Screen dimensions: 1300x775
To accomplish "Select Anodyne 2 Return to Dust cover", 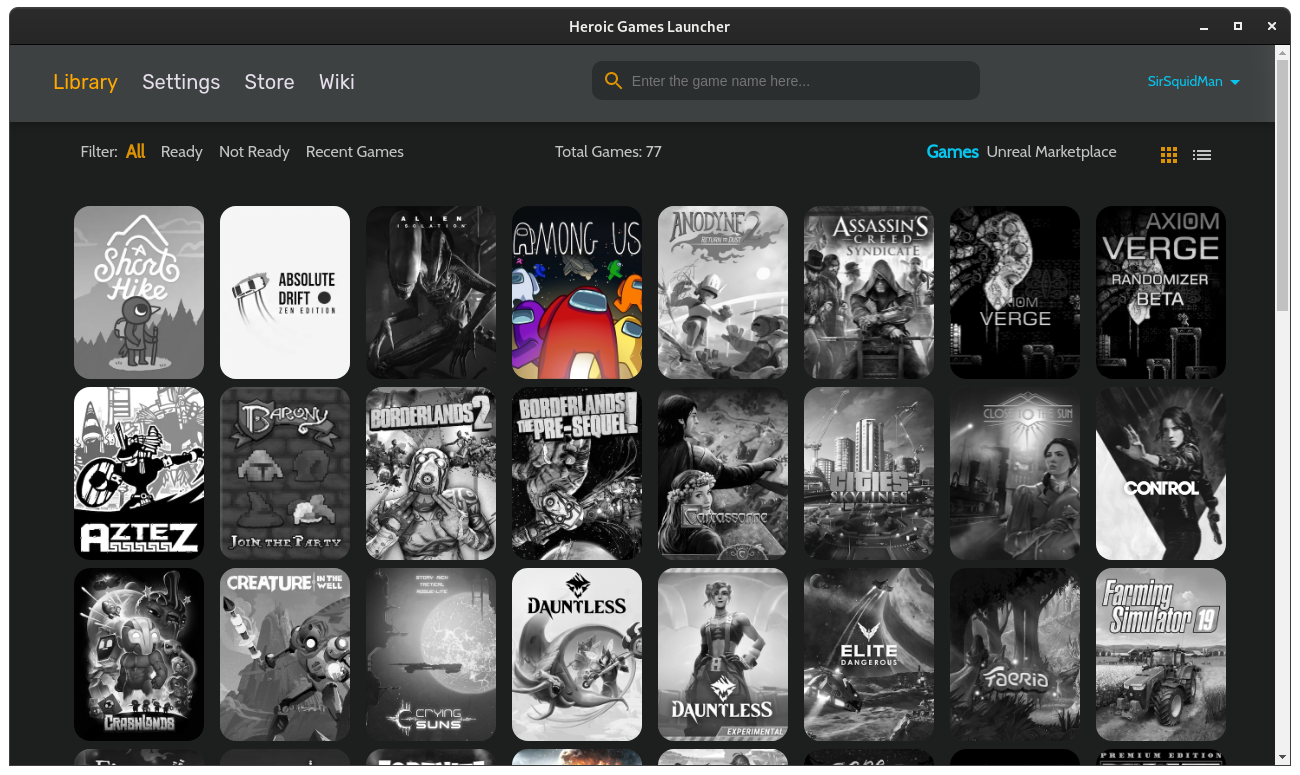I will 723,292.
